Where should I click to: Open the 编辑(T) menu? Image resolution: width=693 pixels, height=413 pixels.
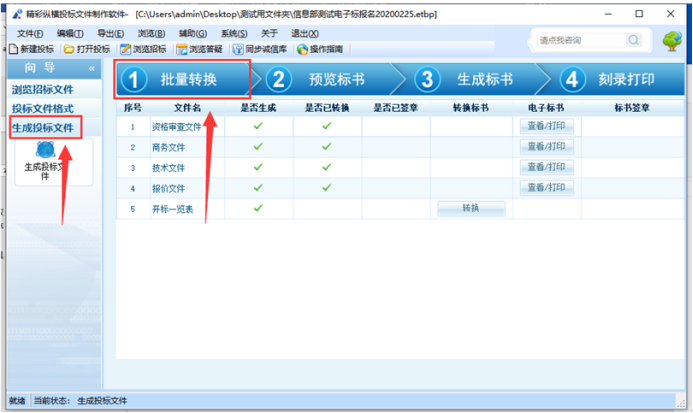click(x=70, y=34)
